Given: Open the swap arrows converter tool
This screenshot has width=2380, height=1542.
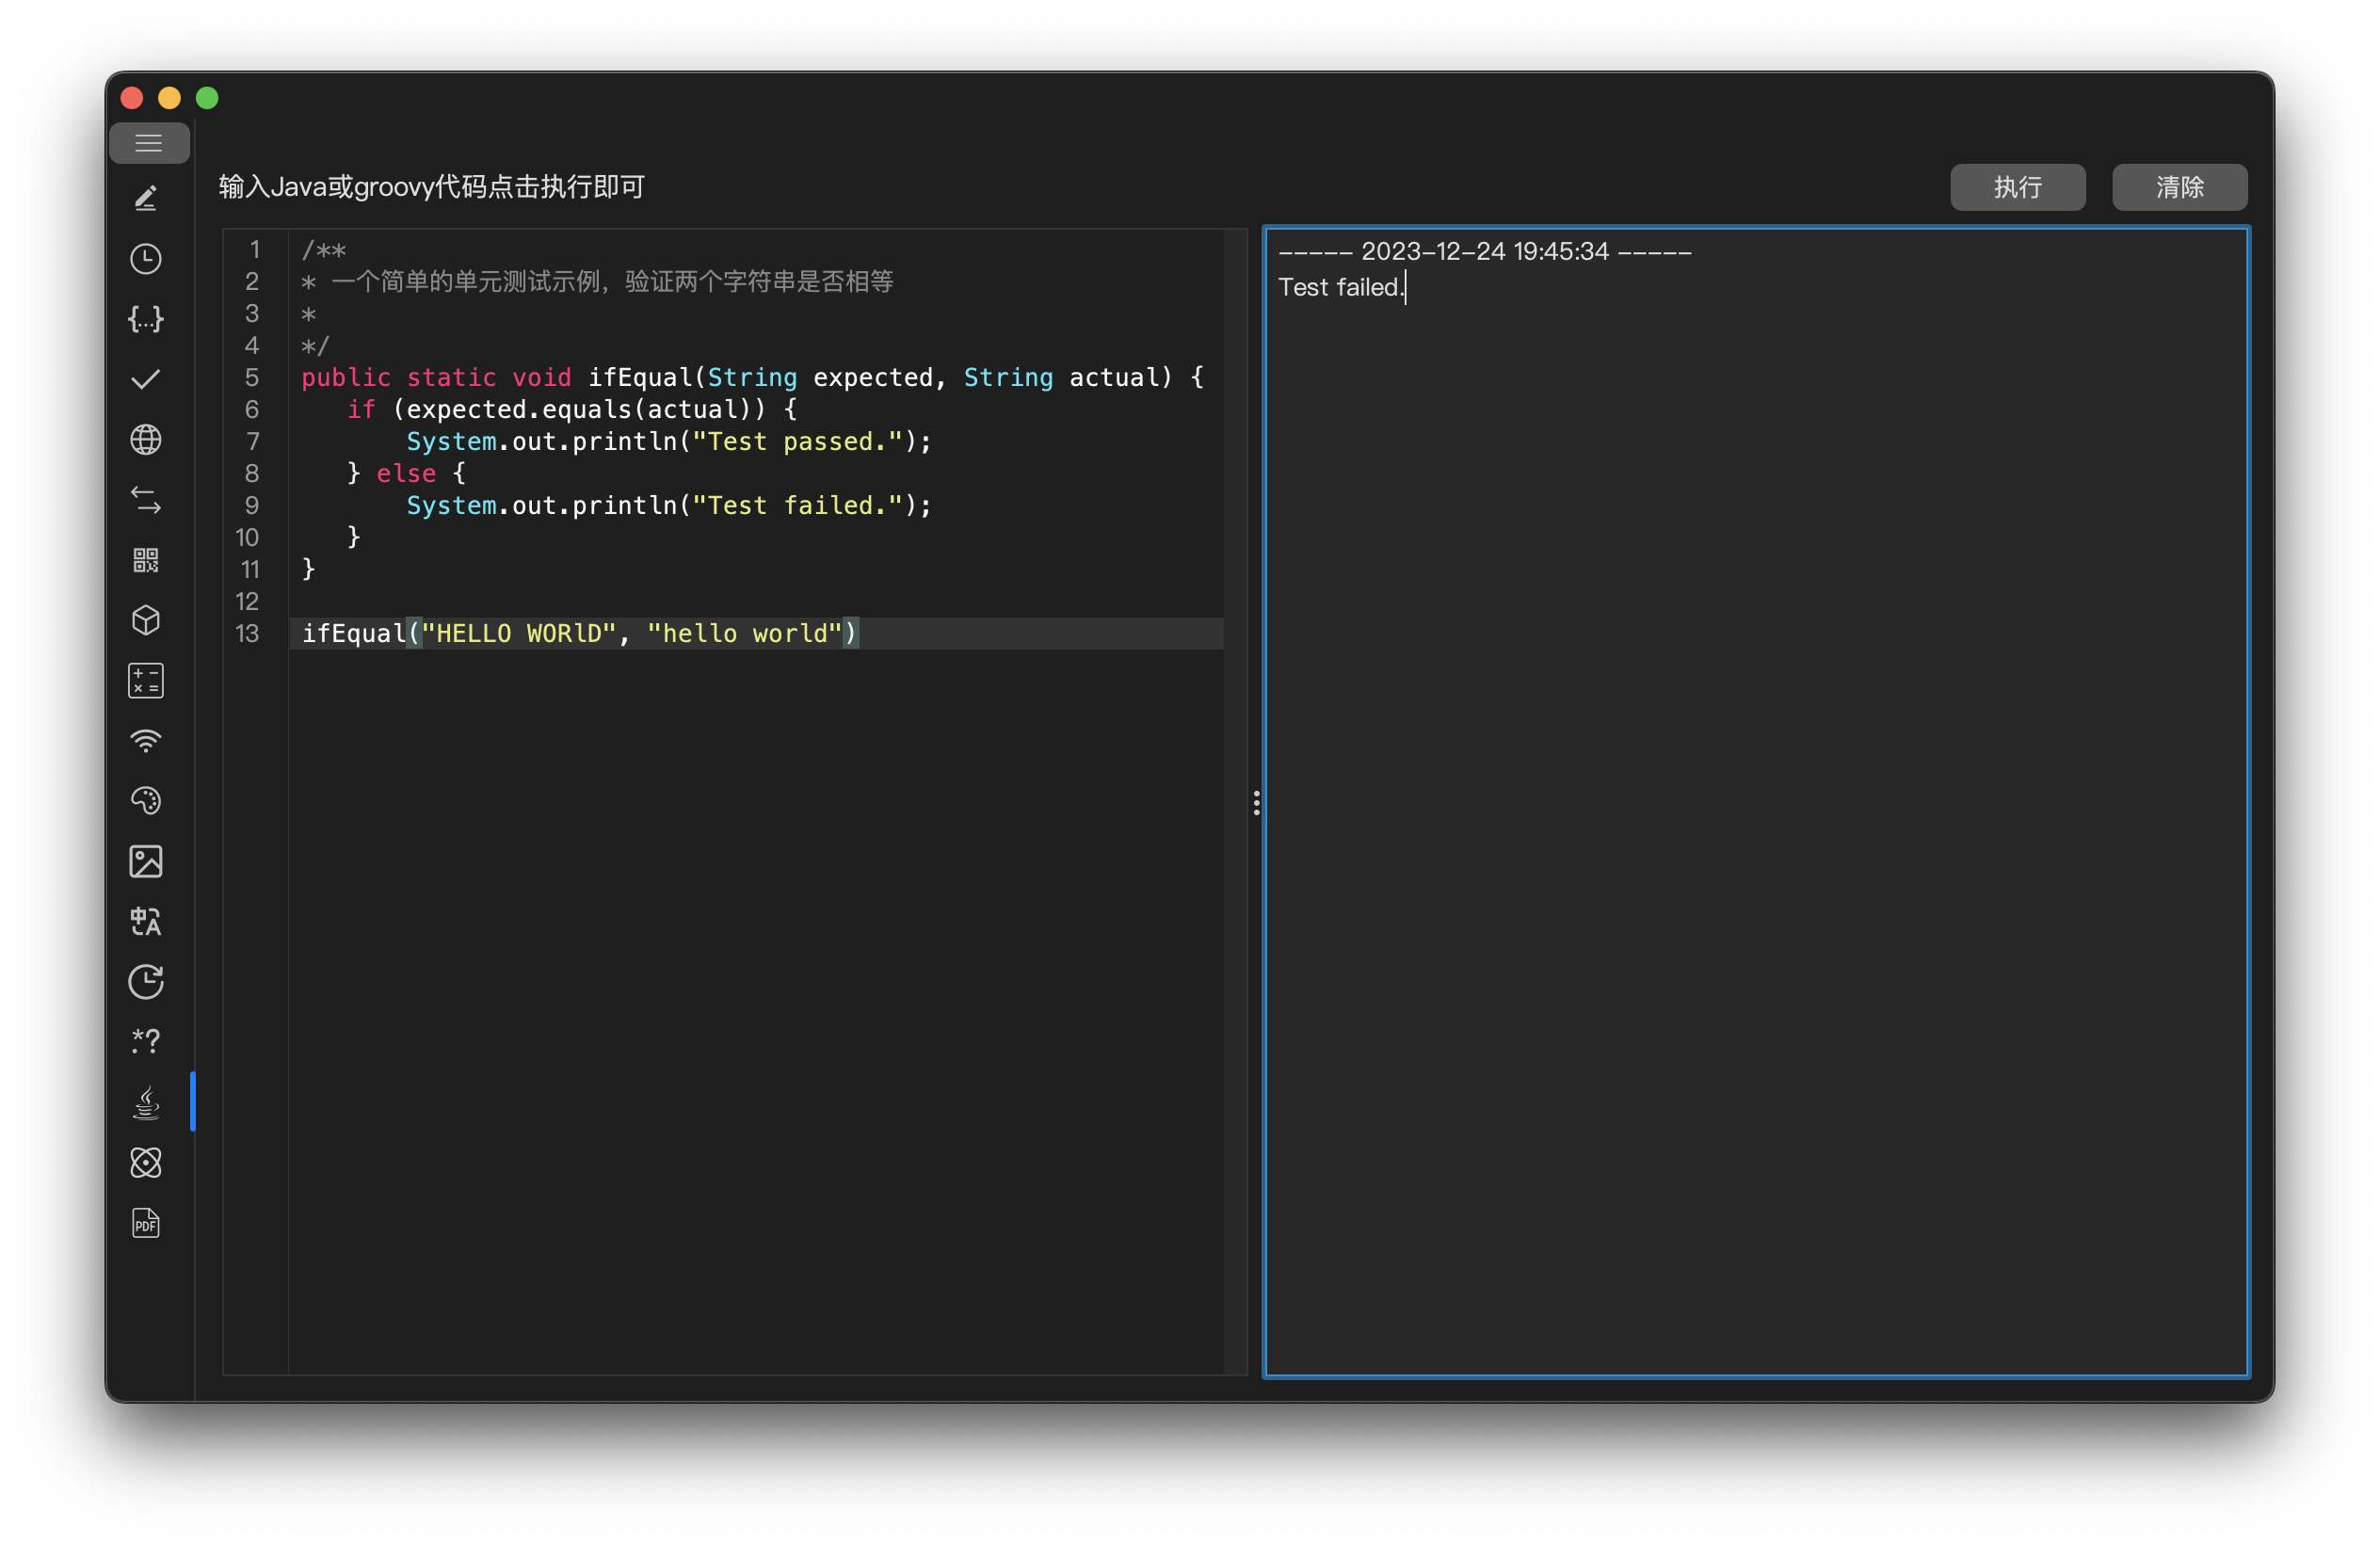Looking at the screenshot, I should click(x=146, y=500).
